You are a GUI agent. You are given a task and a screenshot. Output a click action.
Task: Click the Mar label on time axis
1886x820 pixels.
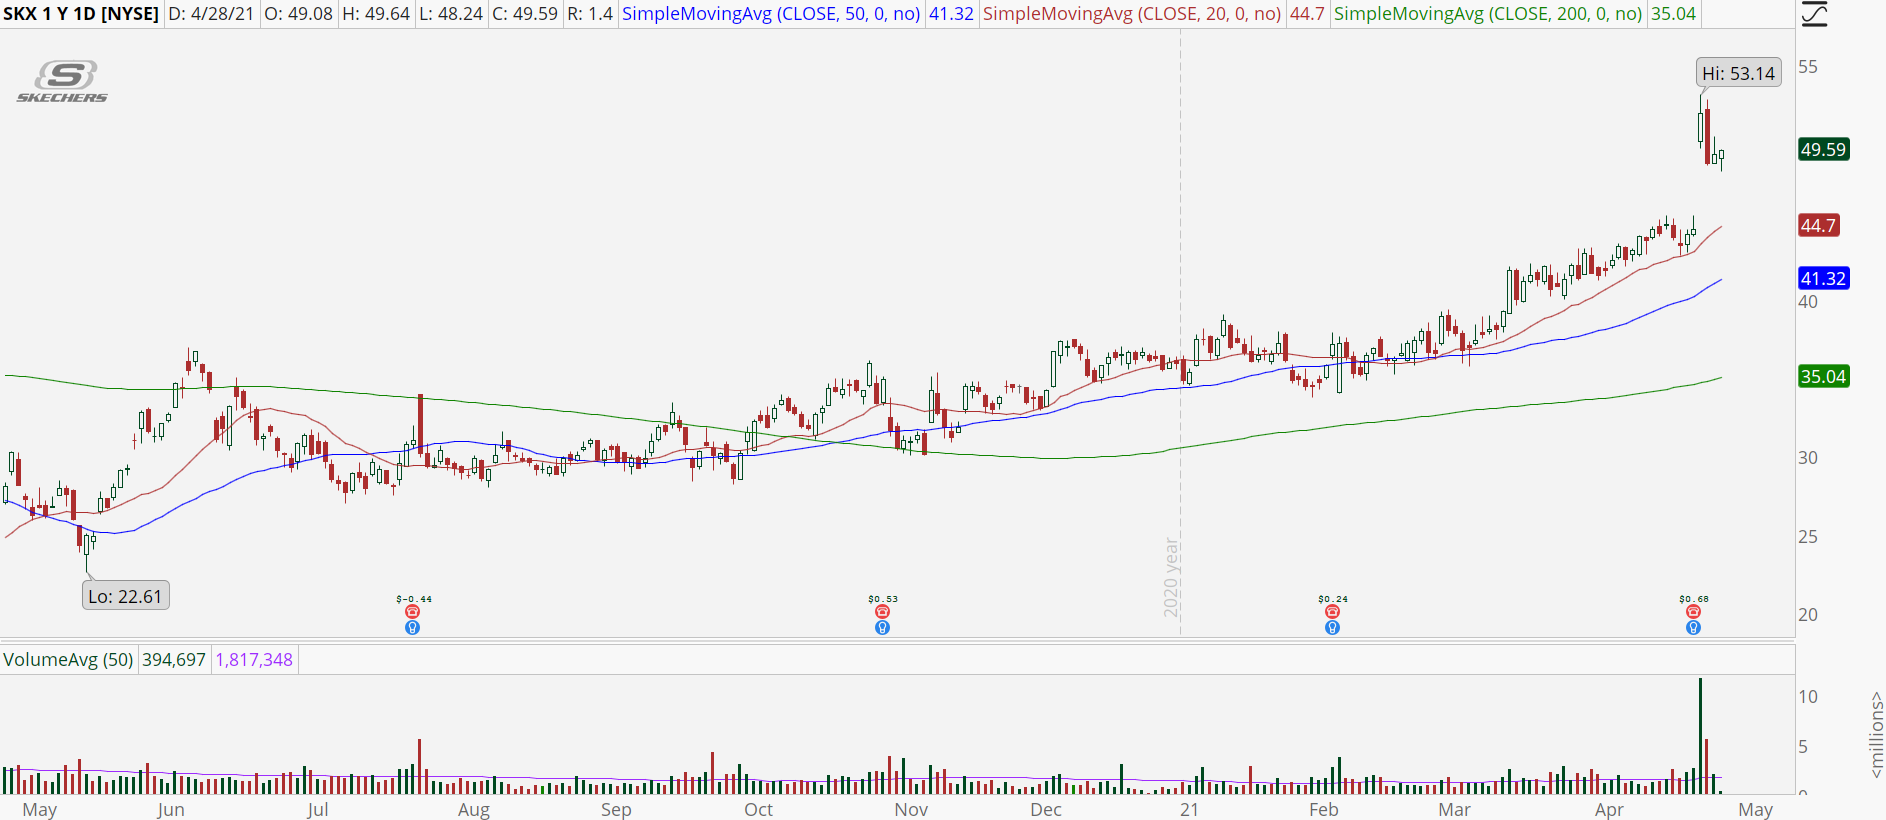[1455, 809]
